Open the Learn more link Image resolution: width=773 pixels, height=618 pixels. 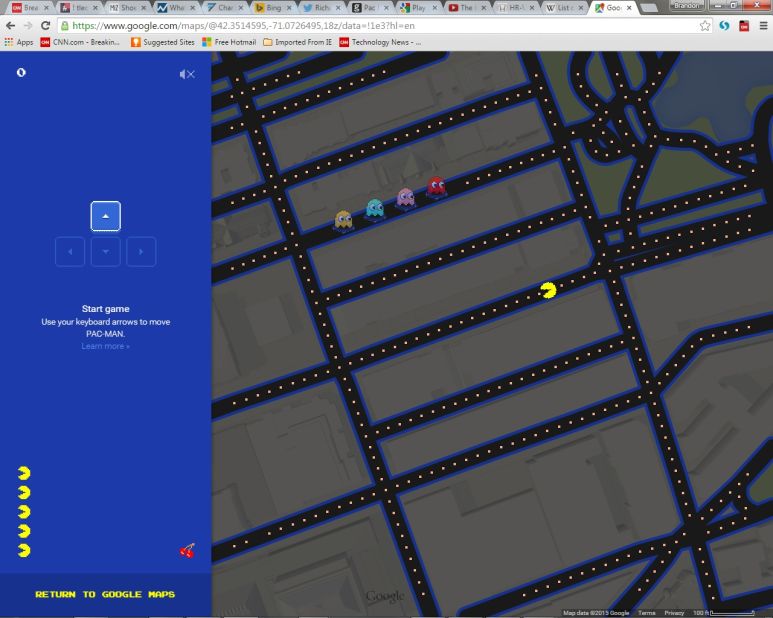click(x=105, y=346)
